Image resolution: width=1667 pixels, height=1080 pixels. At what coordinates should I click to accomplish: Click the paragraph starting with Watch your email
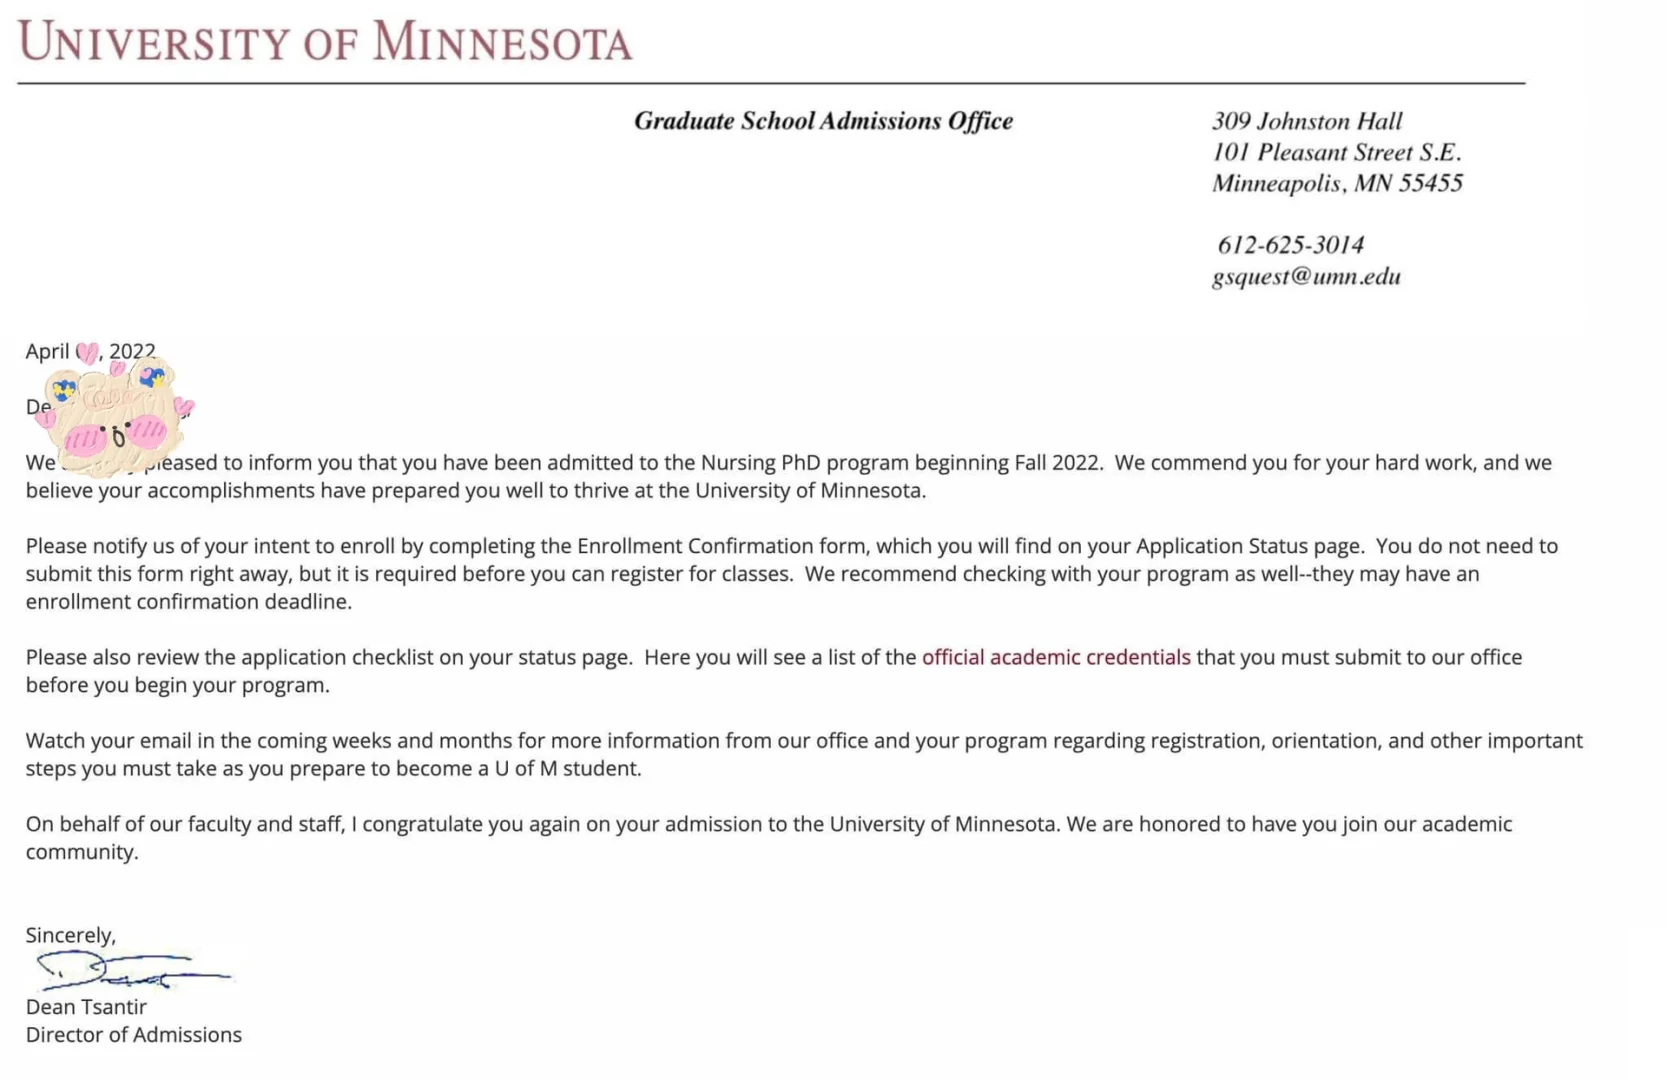click(x=800, y=754)
